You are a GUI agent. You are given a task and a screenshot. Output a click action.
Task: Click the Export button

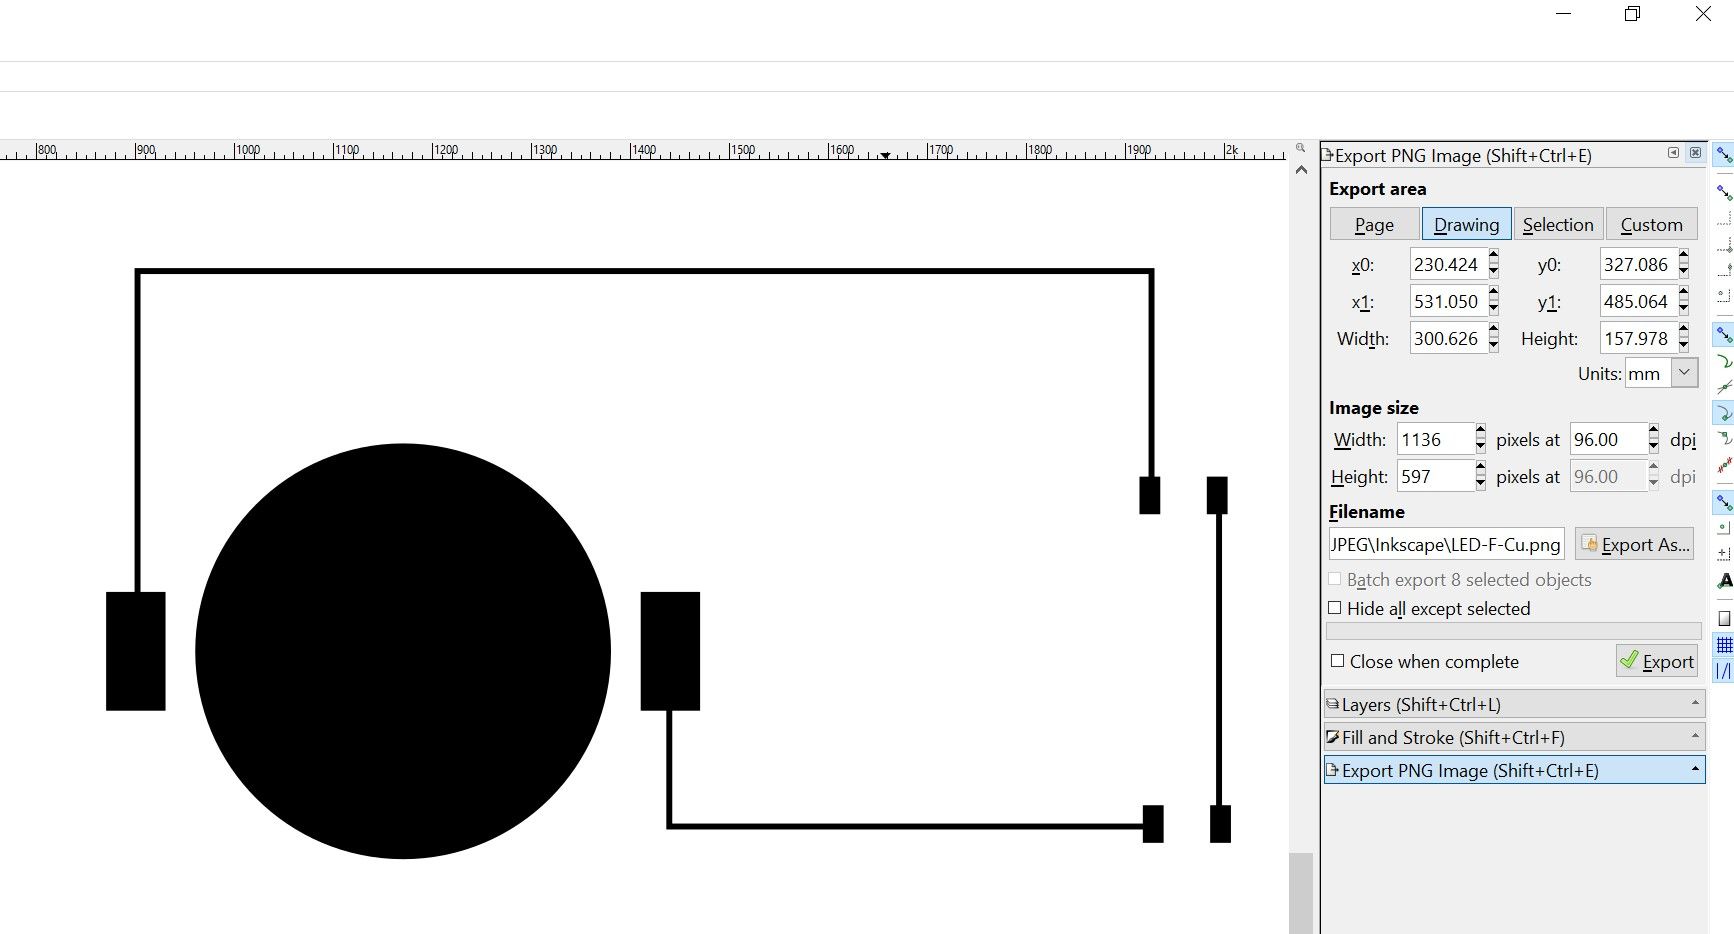pyautogui.click(x=1656, y=661)
